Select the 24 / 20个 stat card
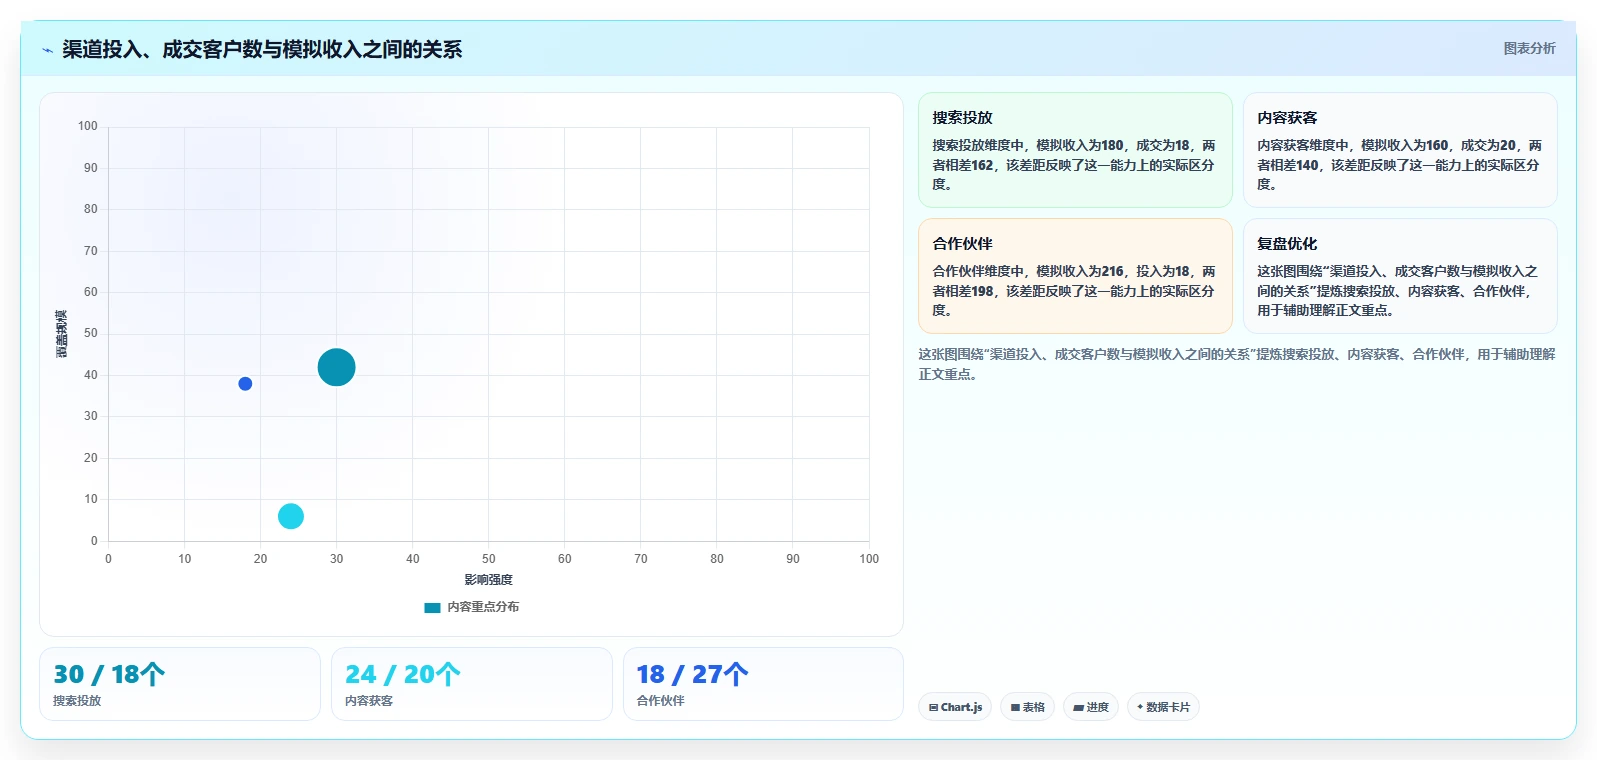Screen dimensions: 1597x760 coord(472,684)
